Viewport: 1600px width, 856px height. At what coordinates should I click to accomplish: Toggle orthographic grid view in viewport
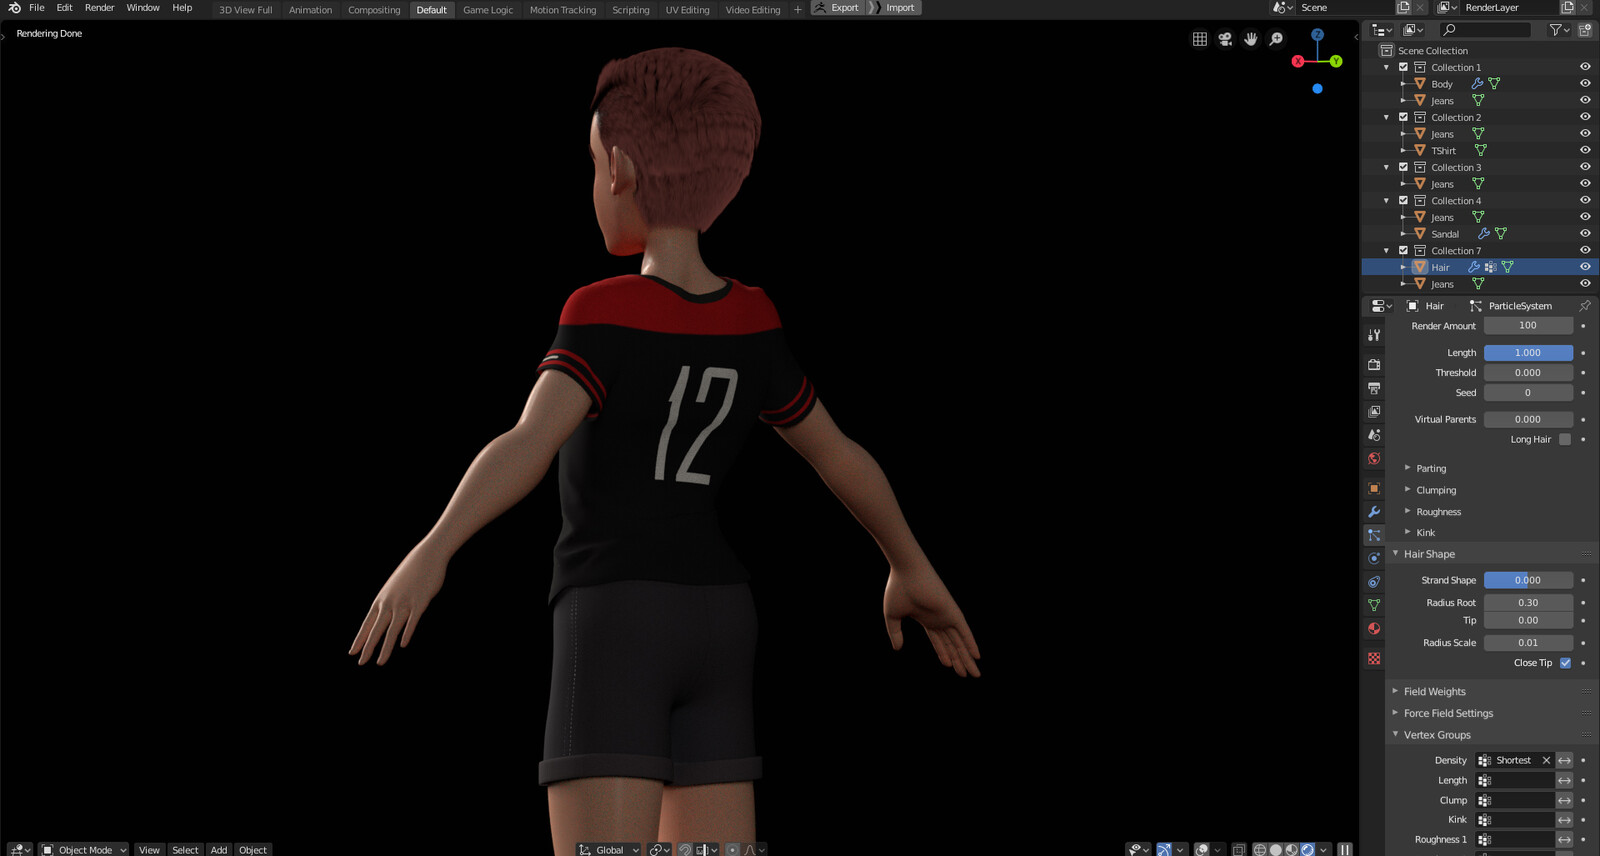click(1200, 39)
